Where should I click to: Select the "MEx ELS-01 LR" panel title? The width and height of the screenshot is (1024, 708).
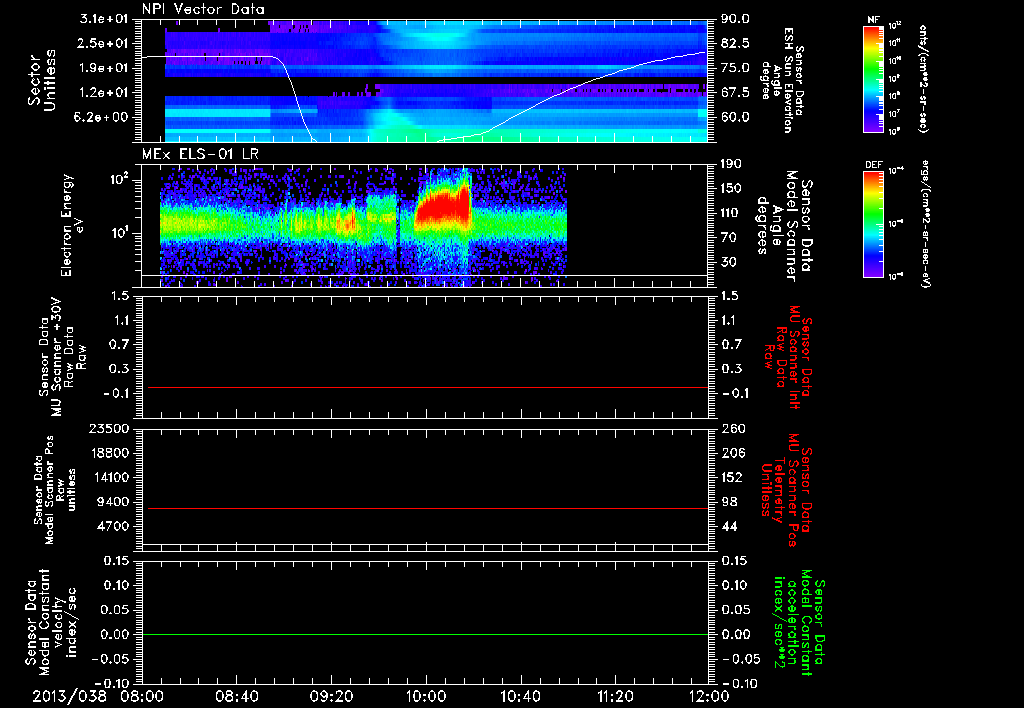(x=200, y=155)
